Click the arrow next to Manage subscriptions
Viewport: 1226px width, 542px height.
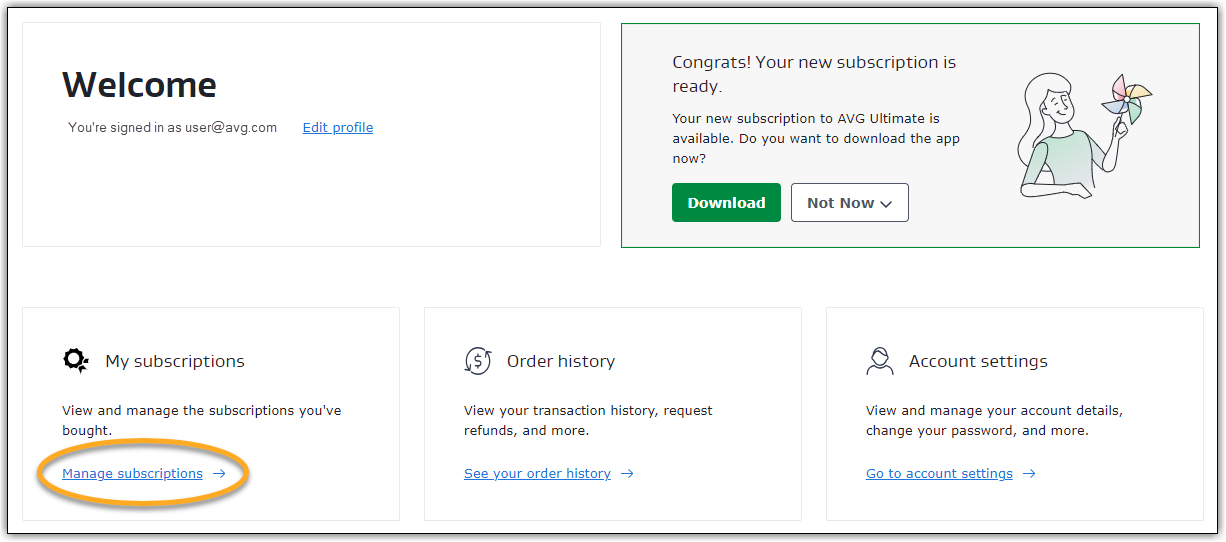(219, 474)
